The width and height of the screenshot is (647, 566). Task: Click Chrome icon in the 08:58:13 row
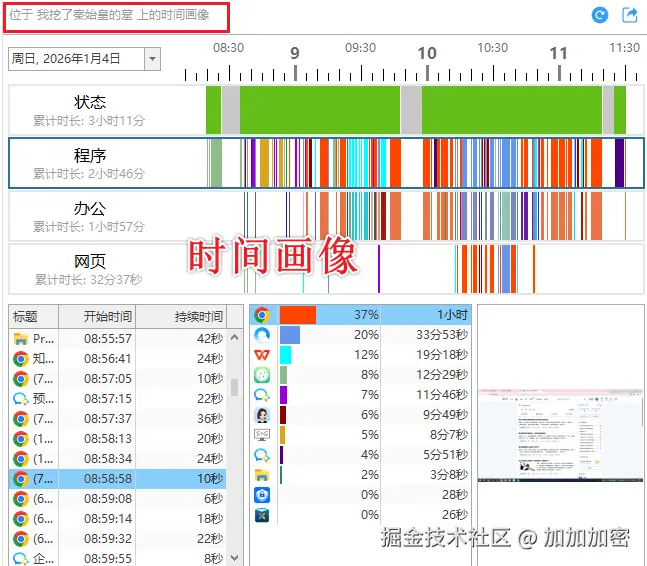[21, 439]
